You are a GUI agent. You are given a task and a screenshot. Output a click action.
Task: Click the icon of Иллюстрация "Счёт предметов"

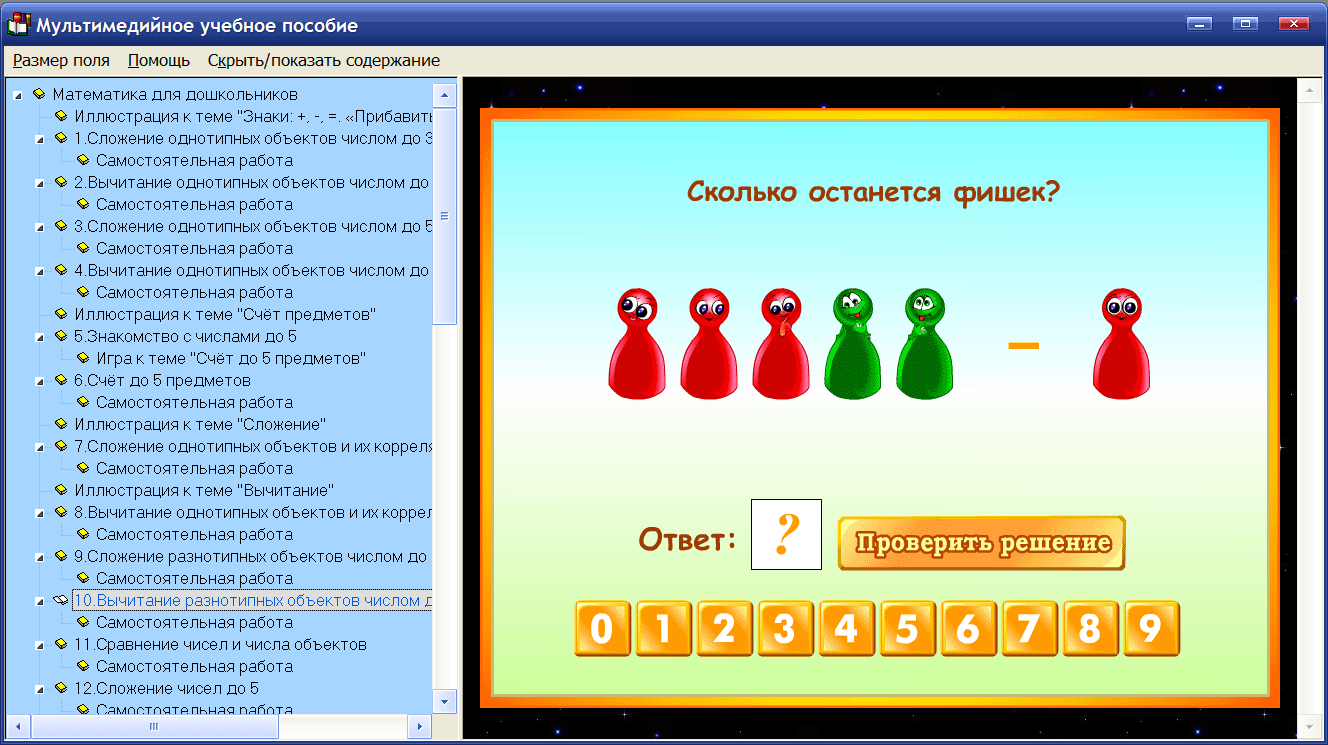pyautogui.click(x=61, y=314)
